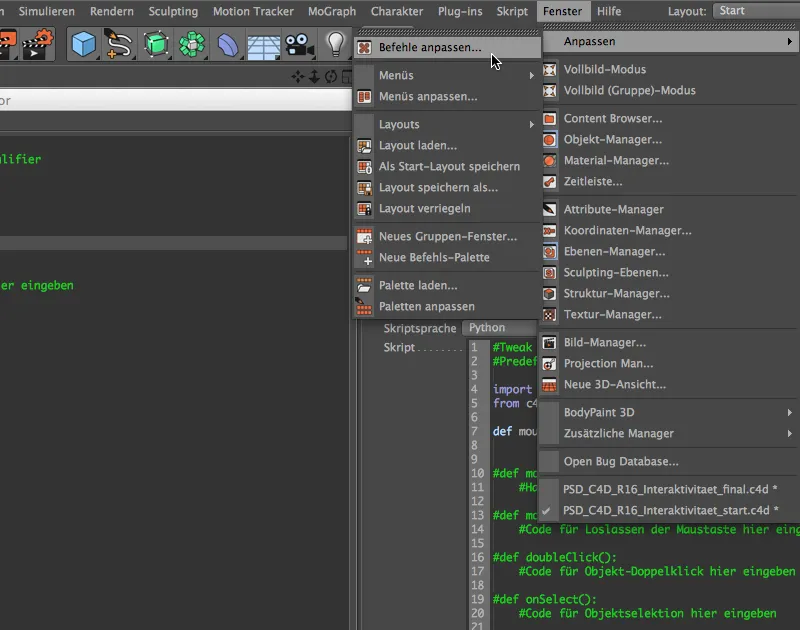800x630 pixels.
Task: Expand the Menüs submenu
Action: pos(447,75)
